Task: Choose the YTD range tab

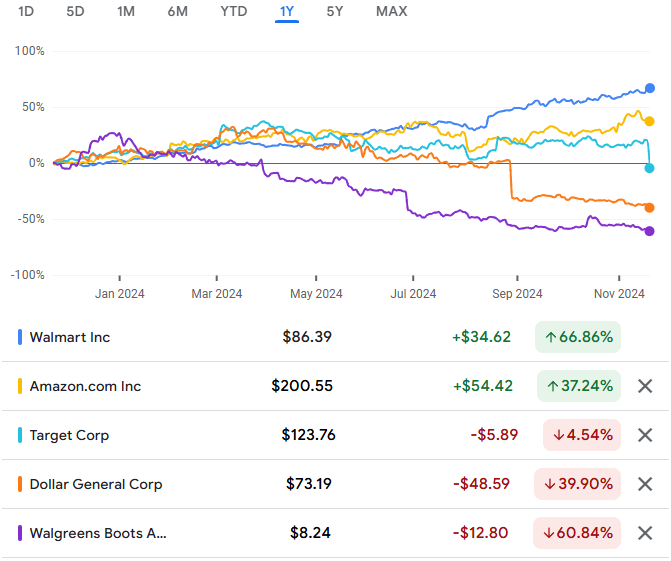Action: (x=234, y=11)
